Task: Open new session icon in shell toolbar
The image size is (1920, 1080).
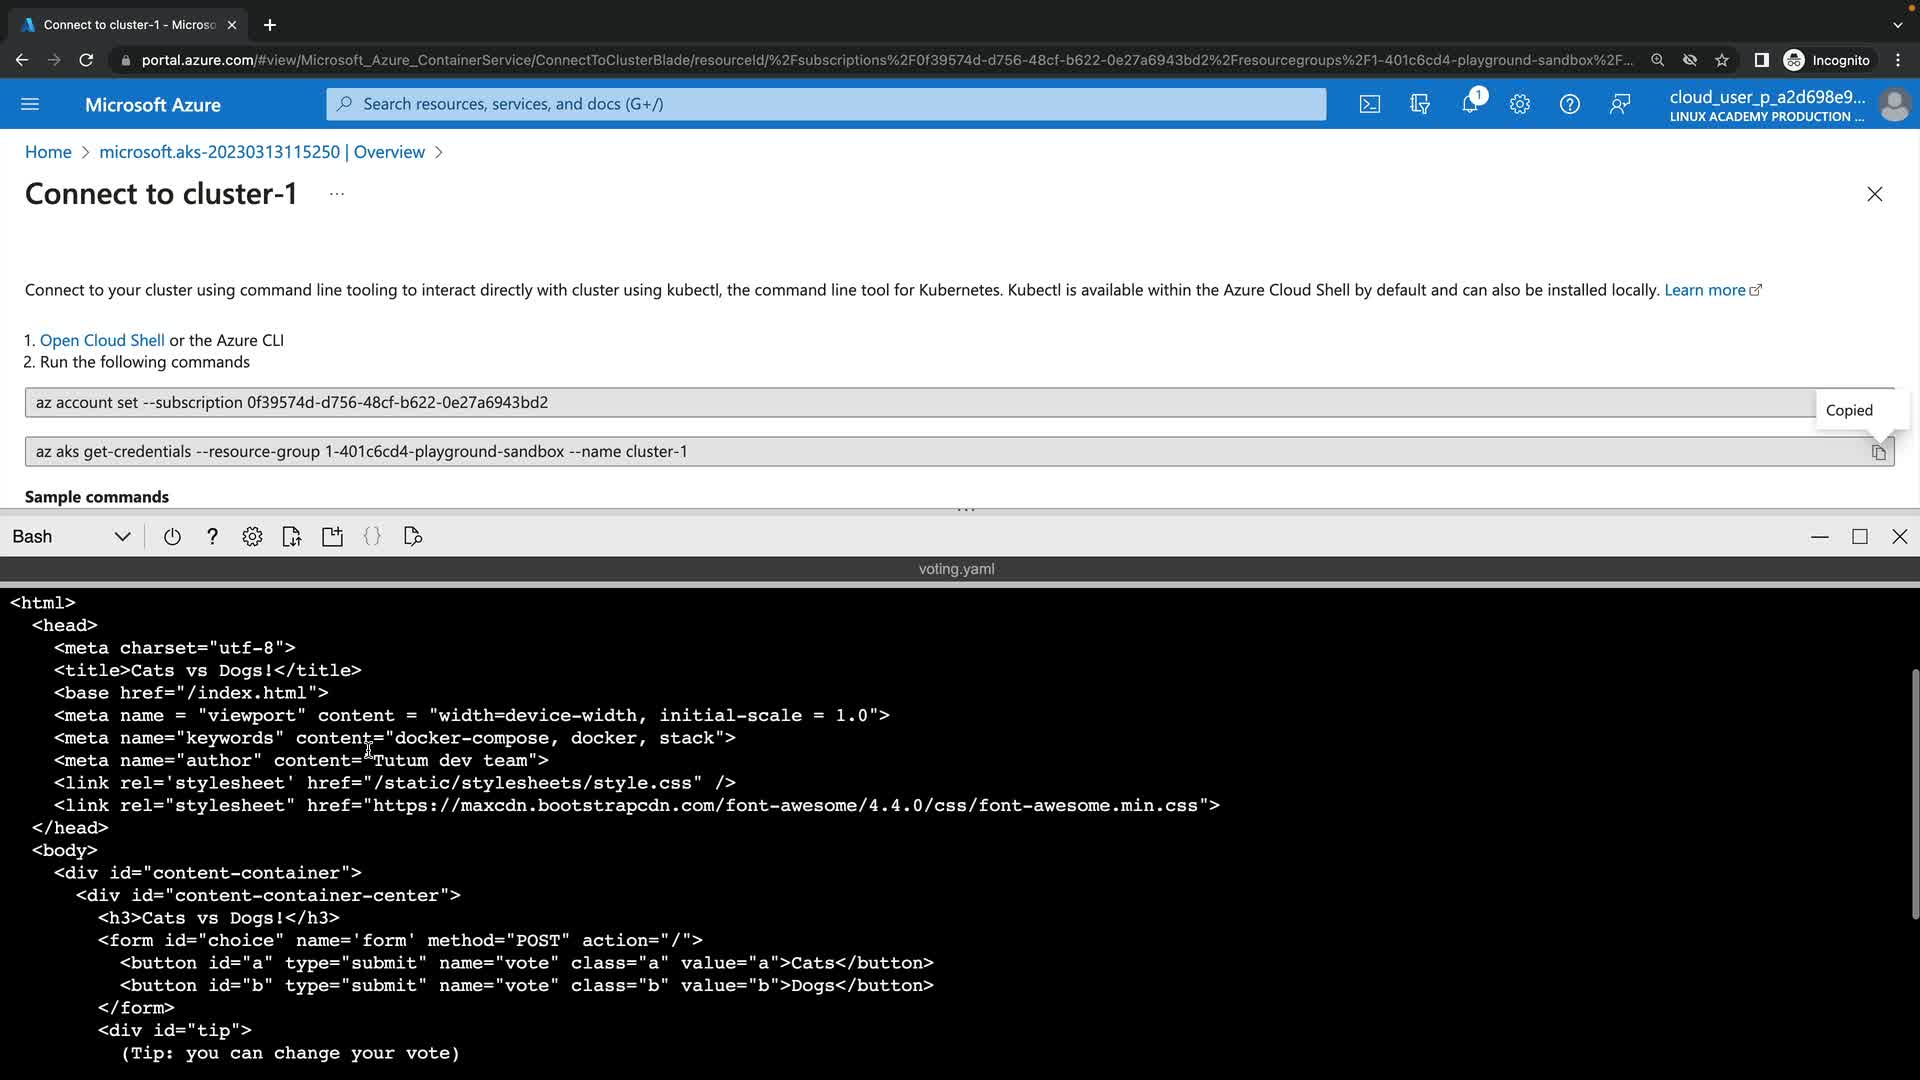Action: 332,537
